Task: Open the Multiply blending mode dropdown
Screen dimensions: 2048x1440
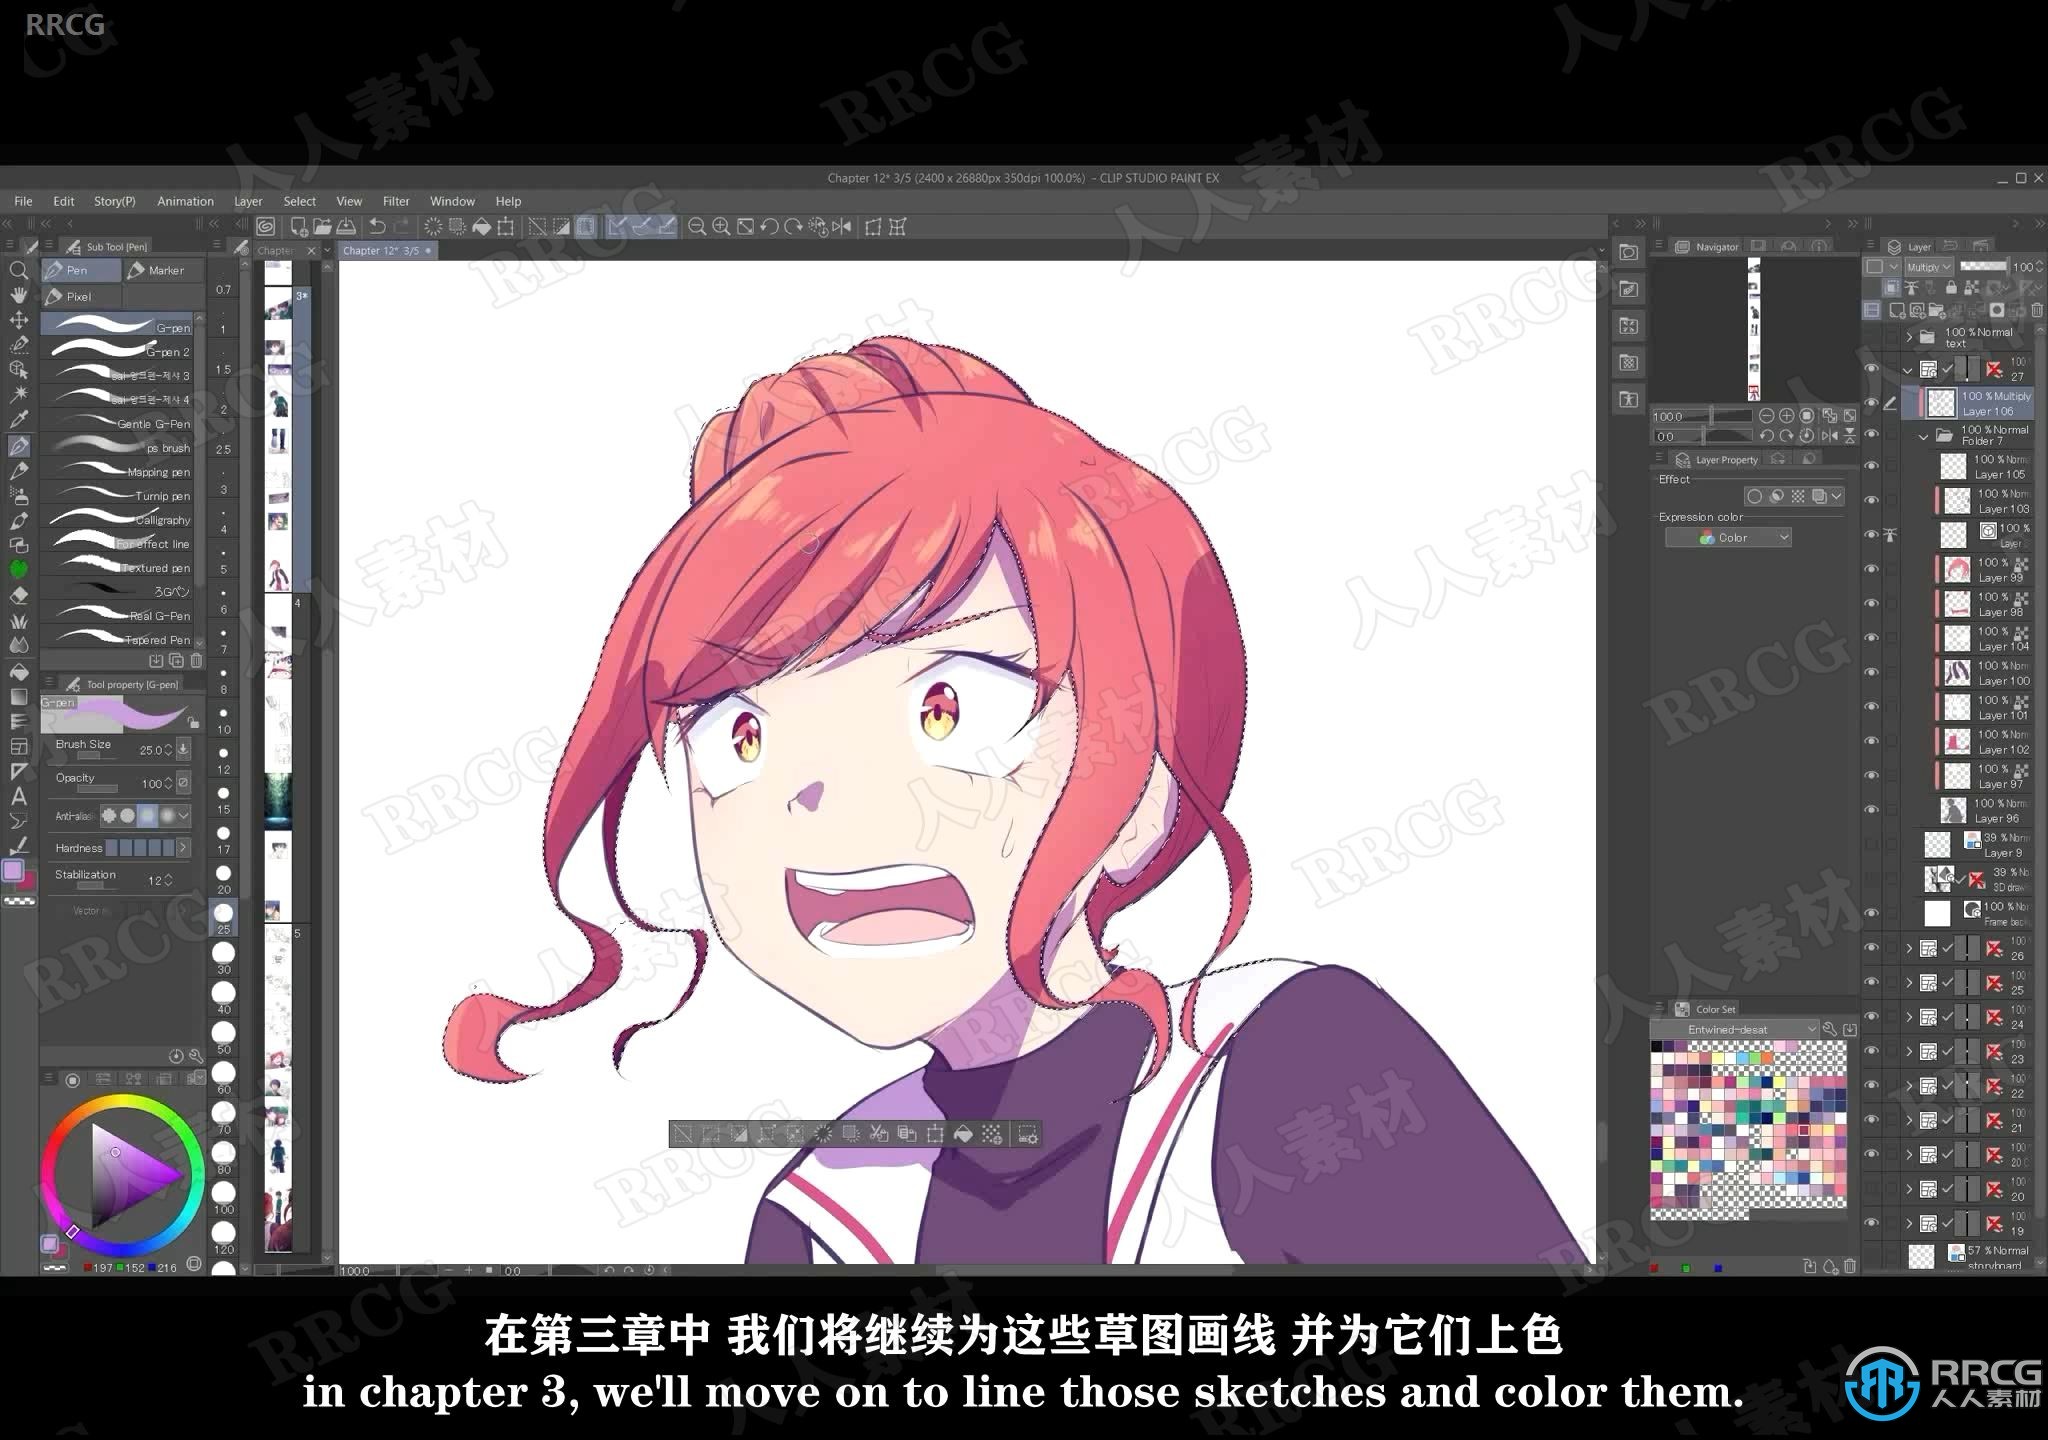Action: point(1929,267)
